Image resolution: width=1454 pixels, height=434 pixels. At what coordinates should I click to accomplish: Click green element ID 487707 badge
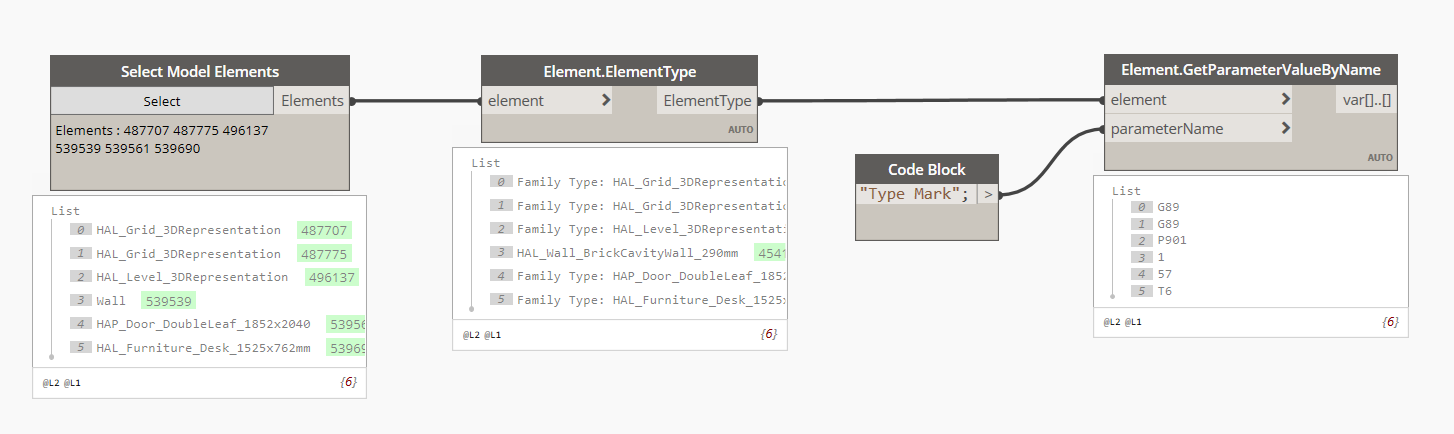325,230
